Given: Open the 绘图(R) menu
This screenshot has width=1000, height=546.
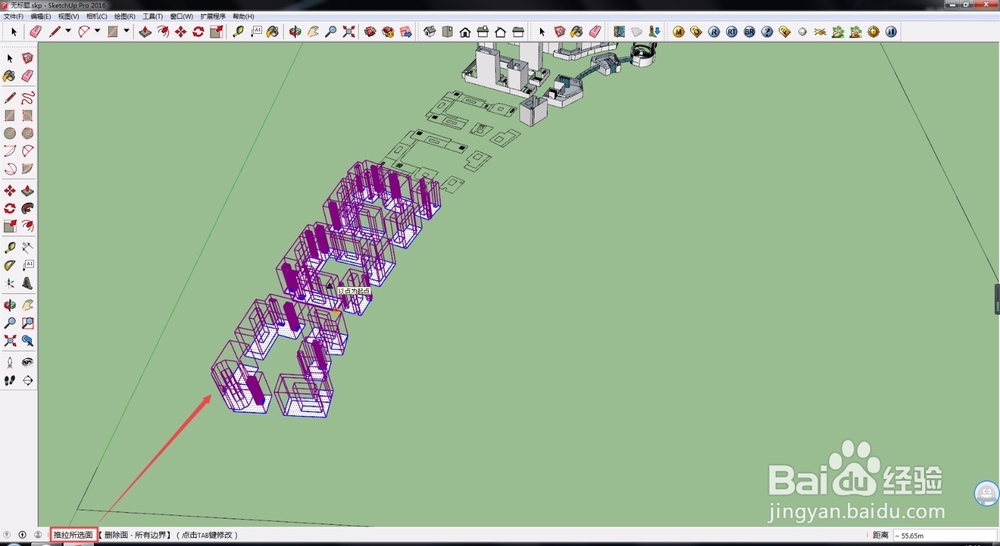Looking at the screenshot, I should pos(124,16).
